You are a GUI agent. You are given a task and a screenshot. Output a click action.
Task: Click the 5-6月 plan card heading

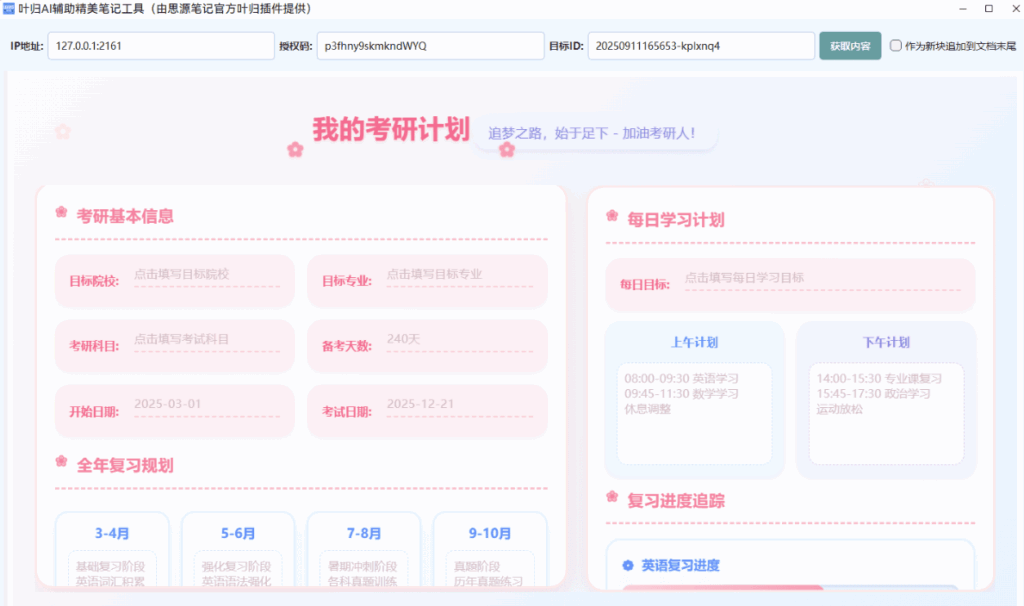(238, 534)
